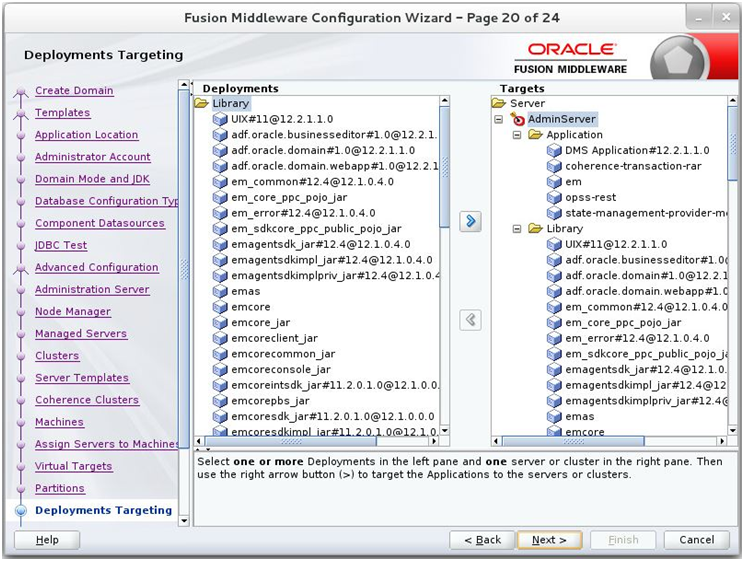Click the cube icon beside em_error#12.4 in Deployments
The height and width of the screenshot is (561, 744).
coord(220,213)
